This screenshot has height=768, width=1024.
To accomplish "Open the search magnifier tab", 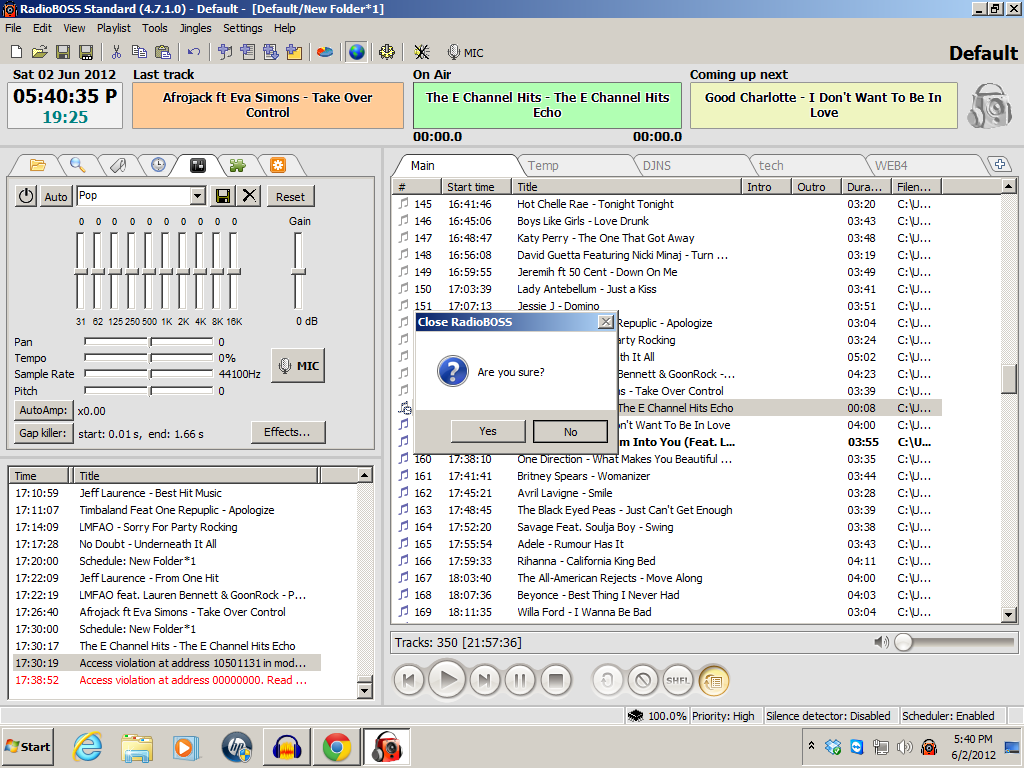I will pos(77,165).
